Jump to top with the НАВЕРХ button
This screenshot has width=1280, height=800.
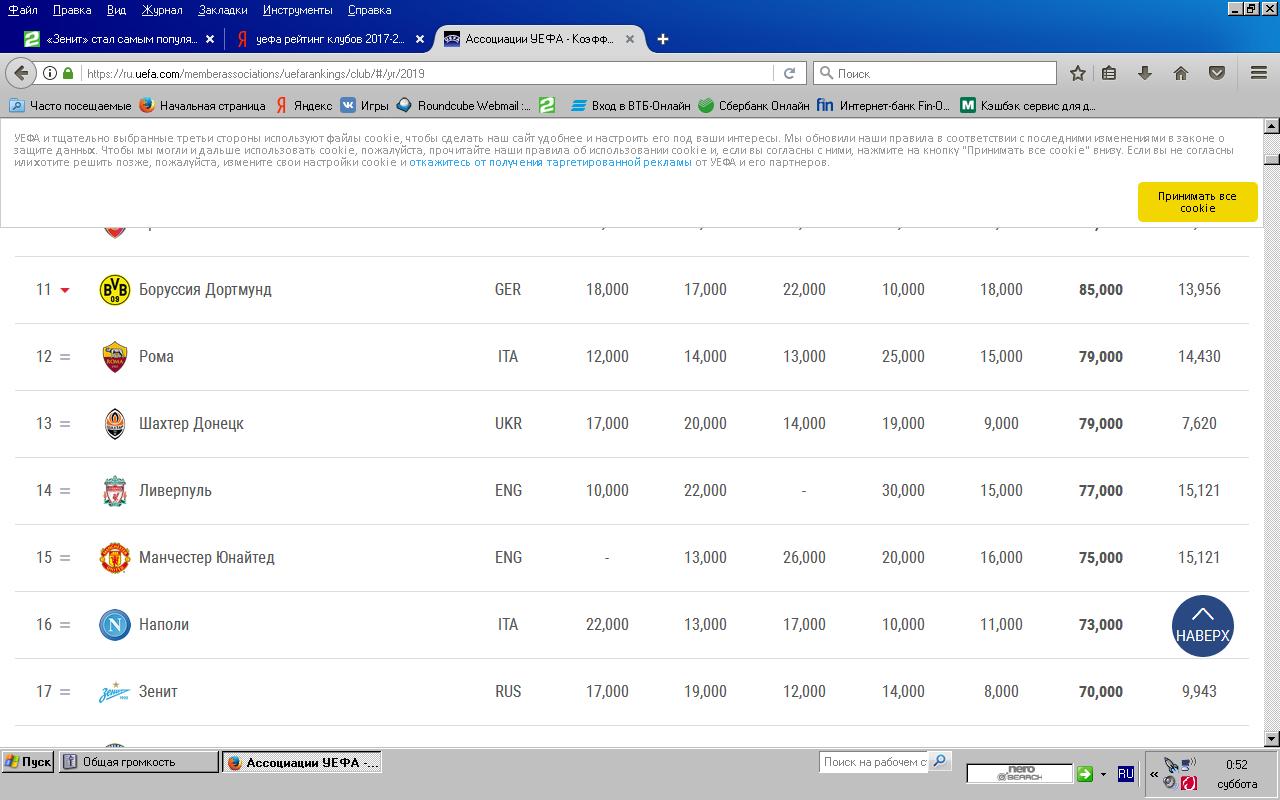1203,626
